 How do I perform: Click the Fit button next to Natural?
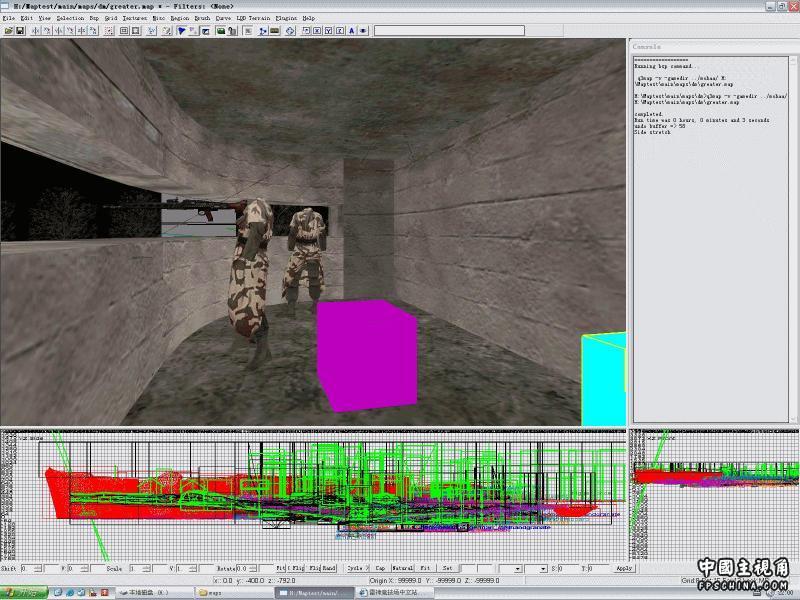coord(425,568)
